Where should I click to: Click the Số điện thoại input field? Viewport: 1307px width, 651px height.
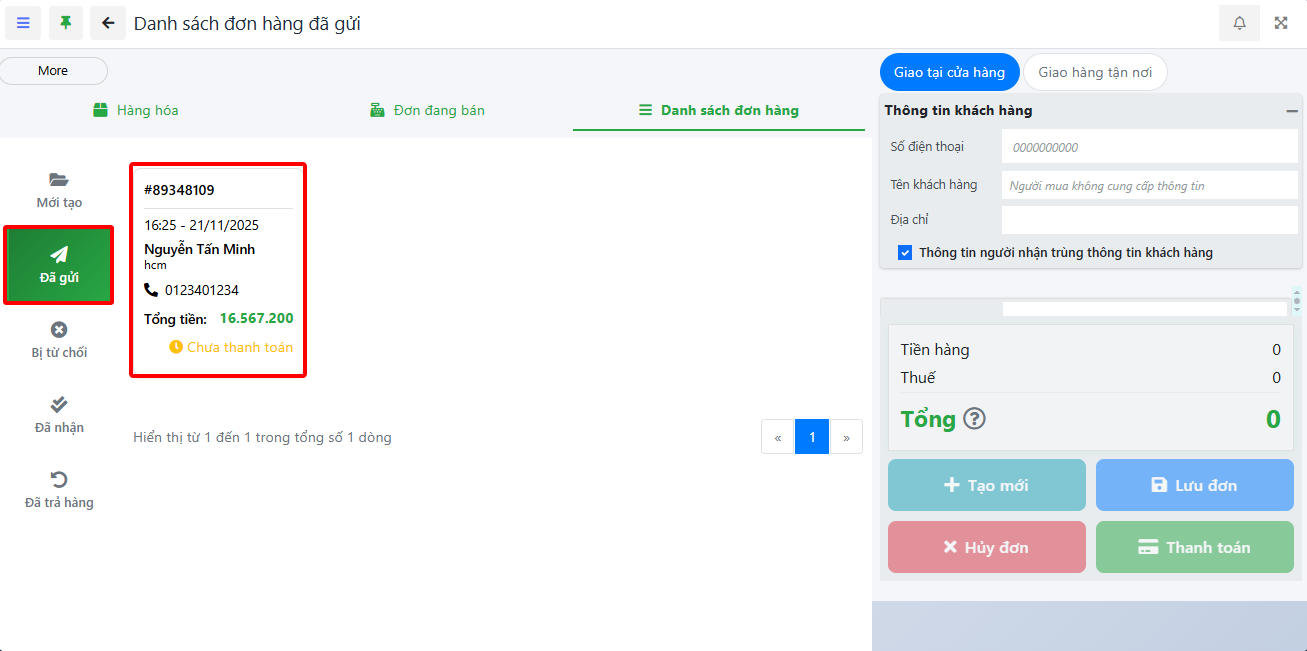tap(1149, 147)
